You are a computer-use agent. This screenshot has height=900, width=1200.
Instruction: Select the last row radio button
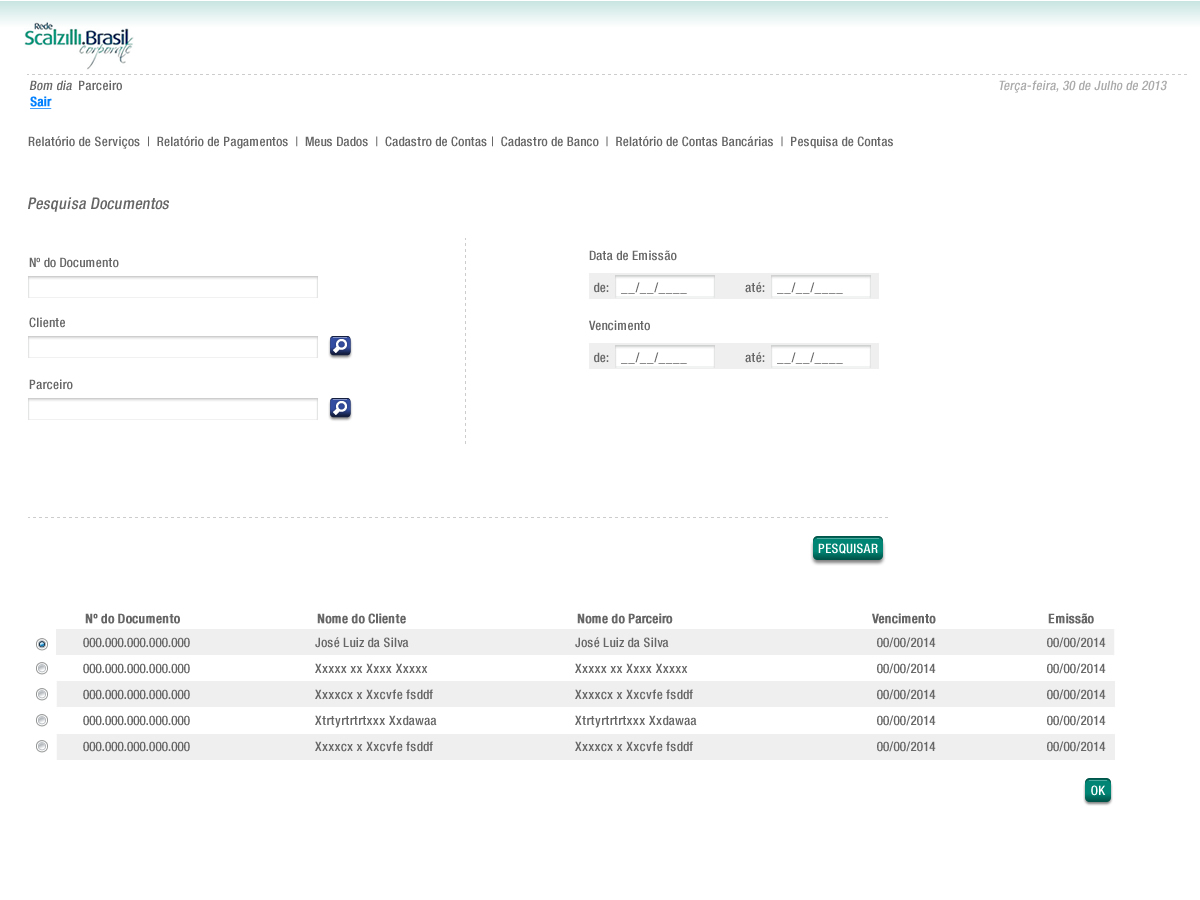(42, 746)
